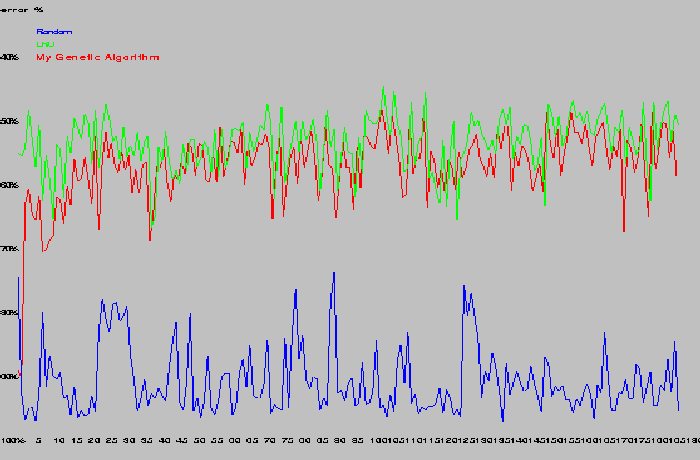Select the blue "Random" legend label

point(54,32)
